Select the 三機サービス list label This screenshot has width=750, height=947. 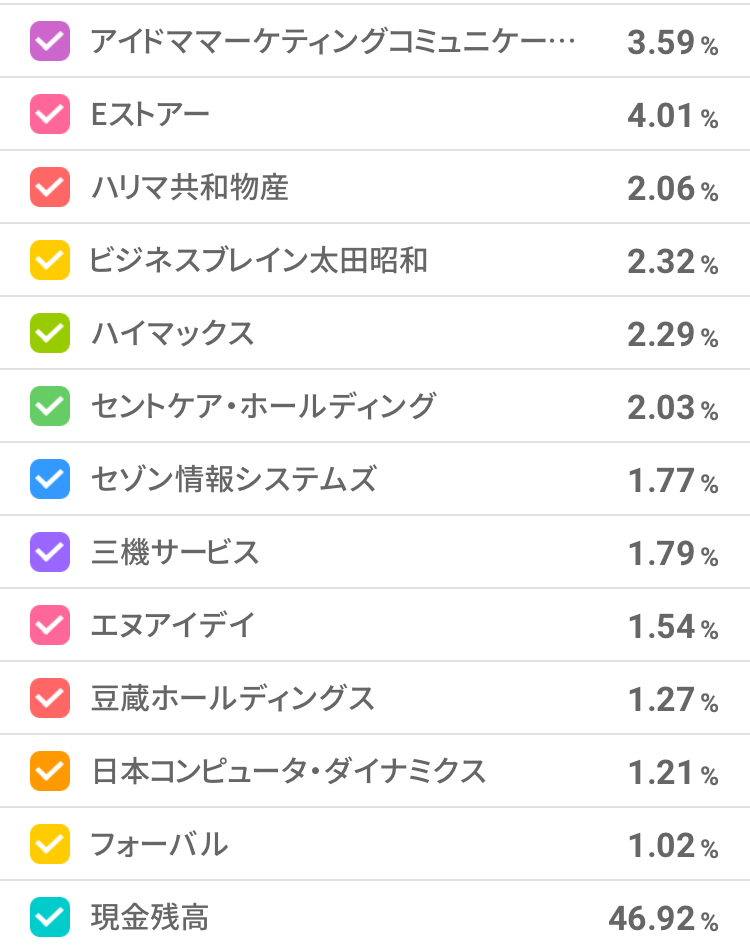tap(175, 552)
